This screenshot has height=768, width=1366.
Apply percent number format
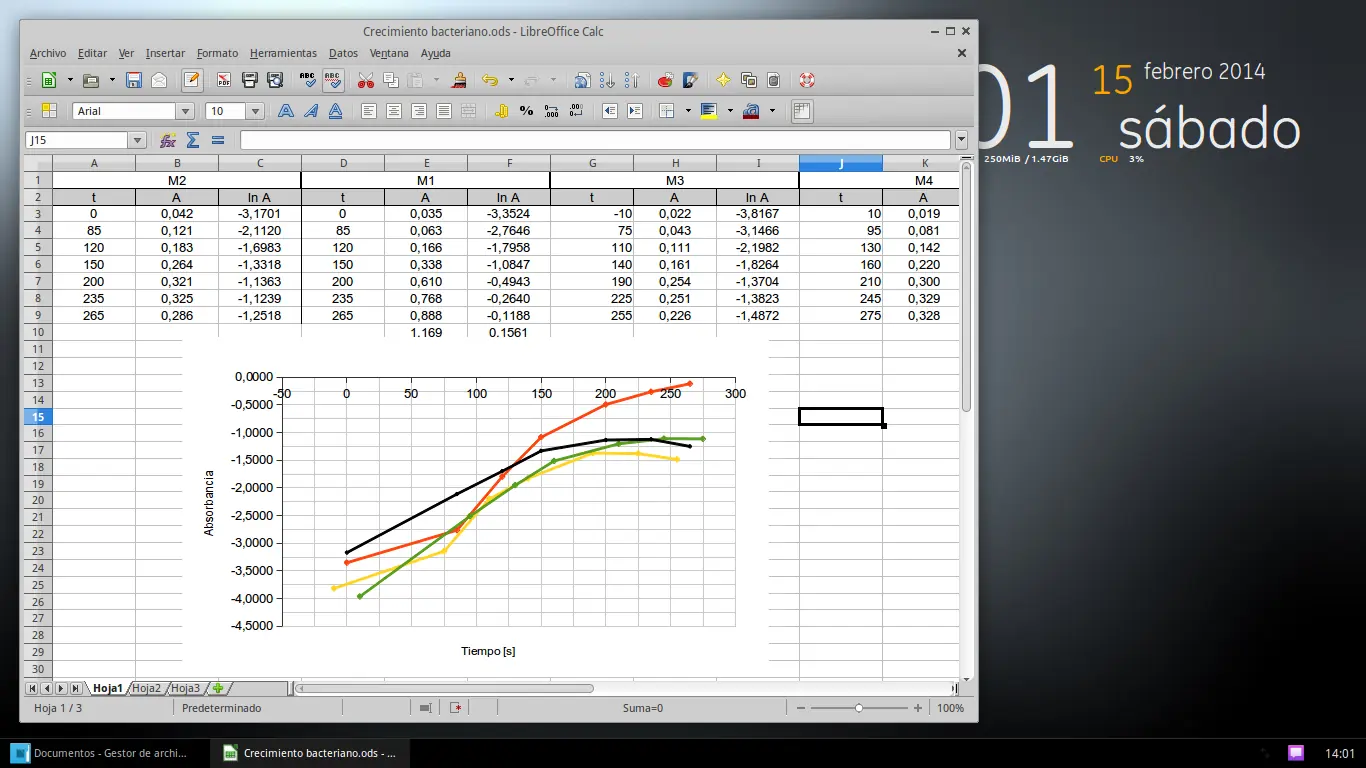tap(526, 111)
